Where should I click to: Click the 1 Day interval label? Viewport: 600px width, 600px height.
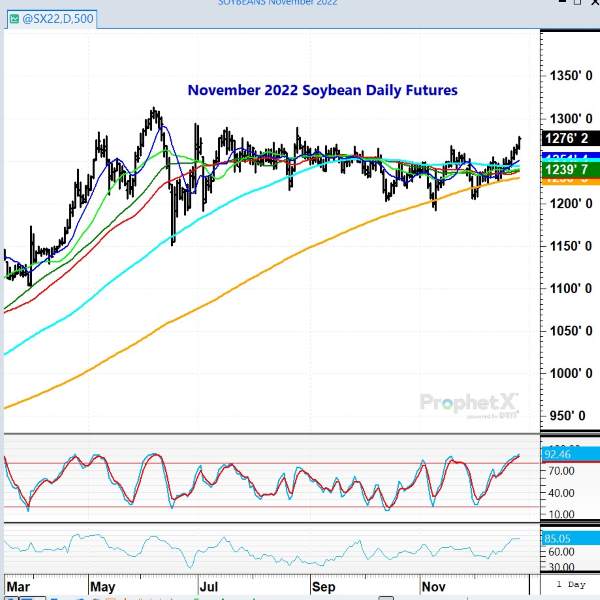point(571,584)
